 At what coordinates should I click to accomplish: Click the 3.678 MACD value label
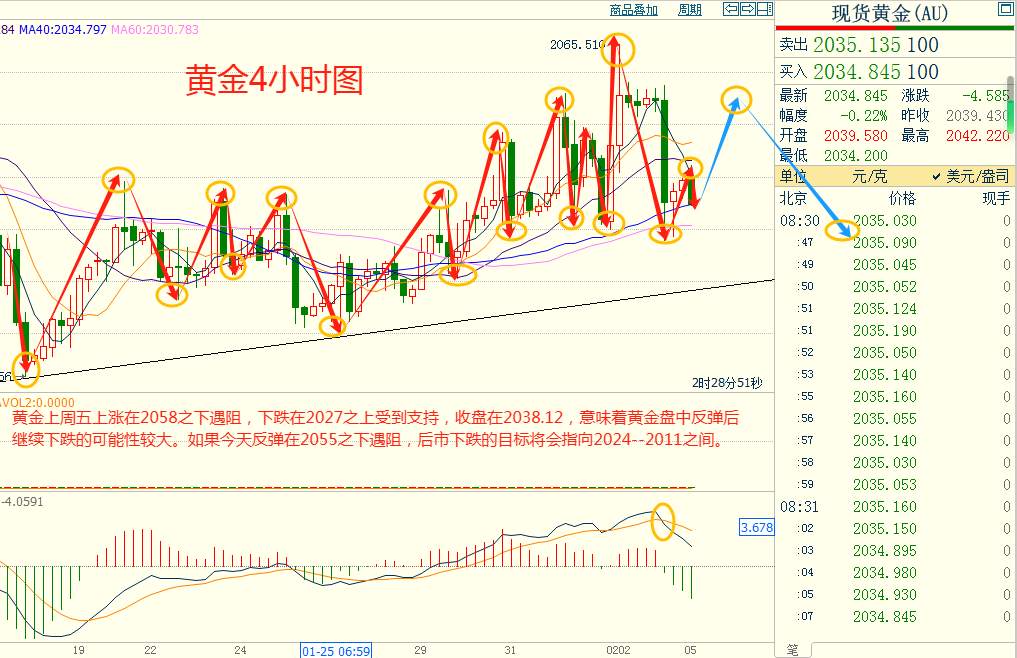click(756, 528)
